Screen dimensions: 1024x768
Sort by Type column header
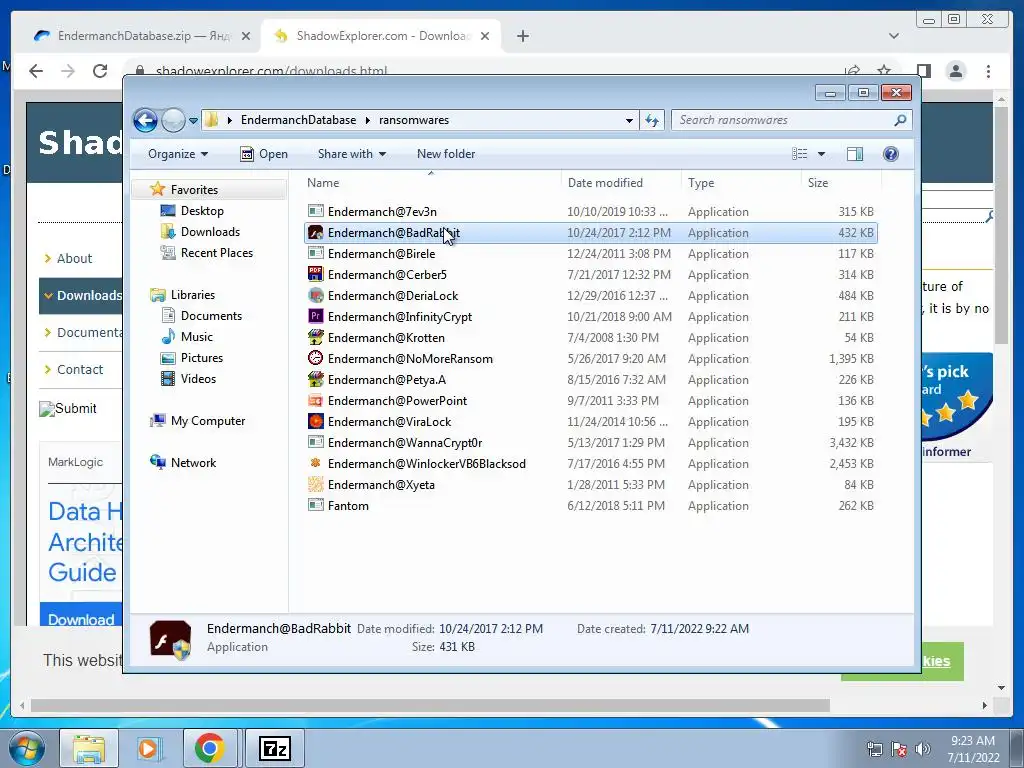coord(741,183)
